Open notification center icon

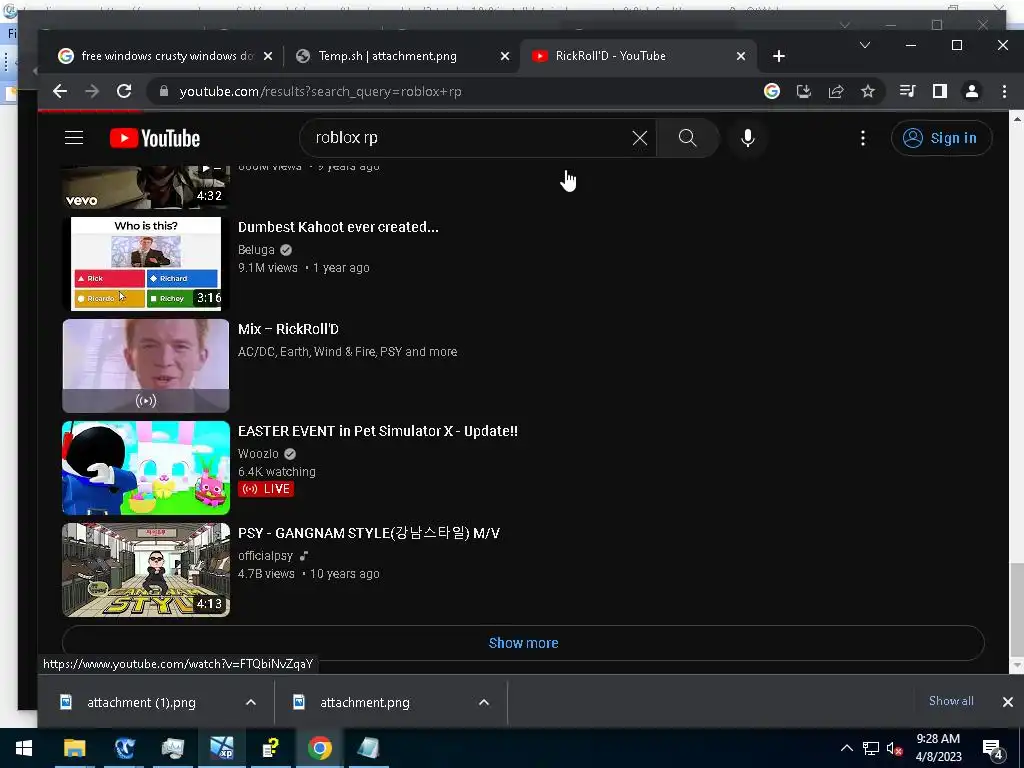tap(993, 750)
